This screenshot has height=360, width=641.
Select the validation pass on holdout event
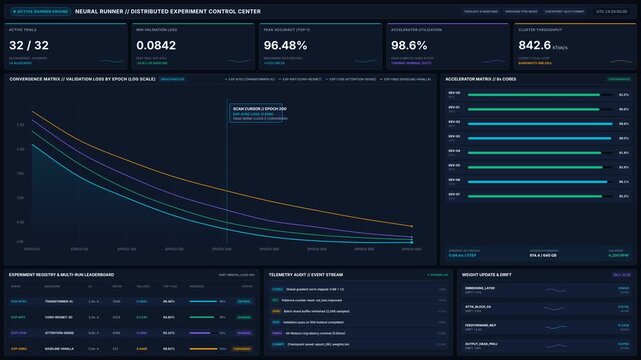359,322
